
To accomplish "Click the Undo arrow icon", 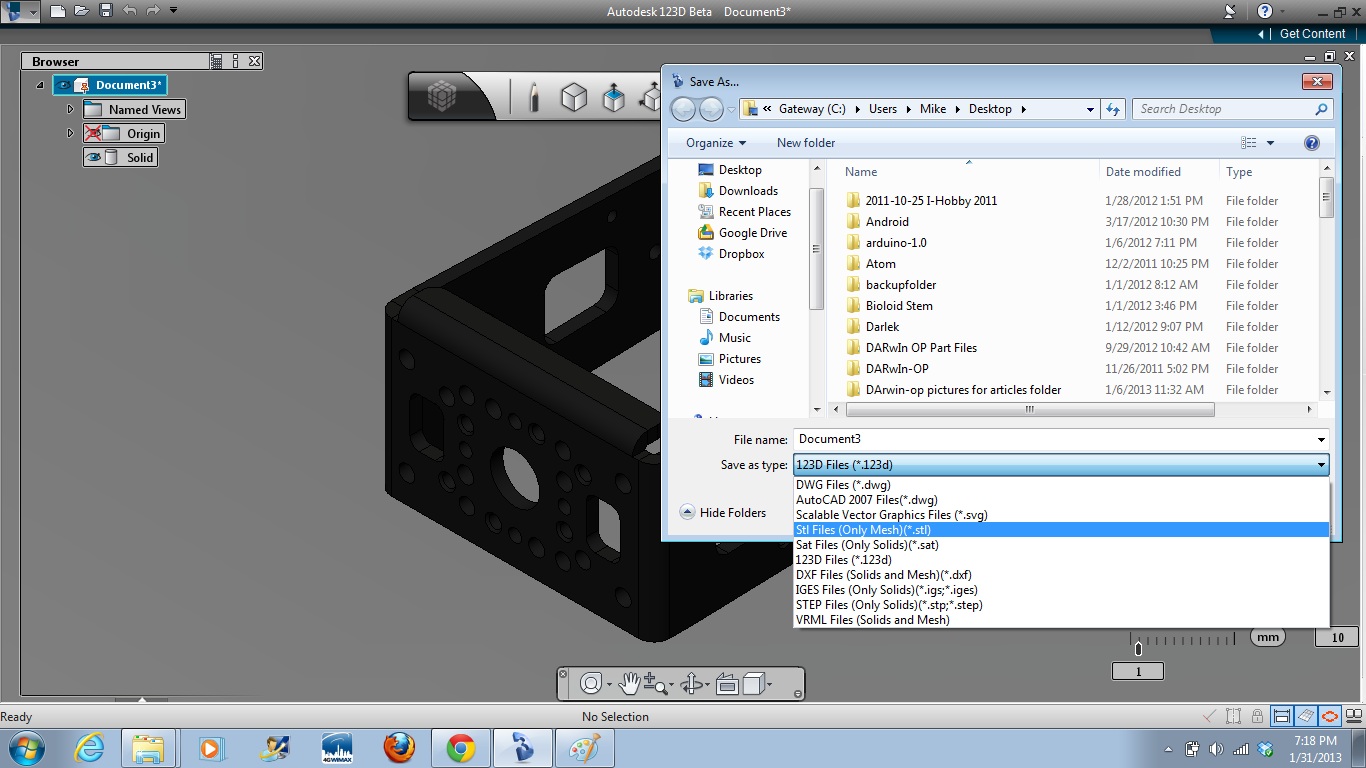I will 129,11.
